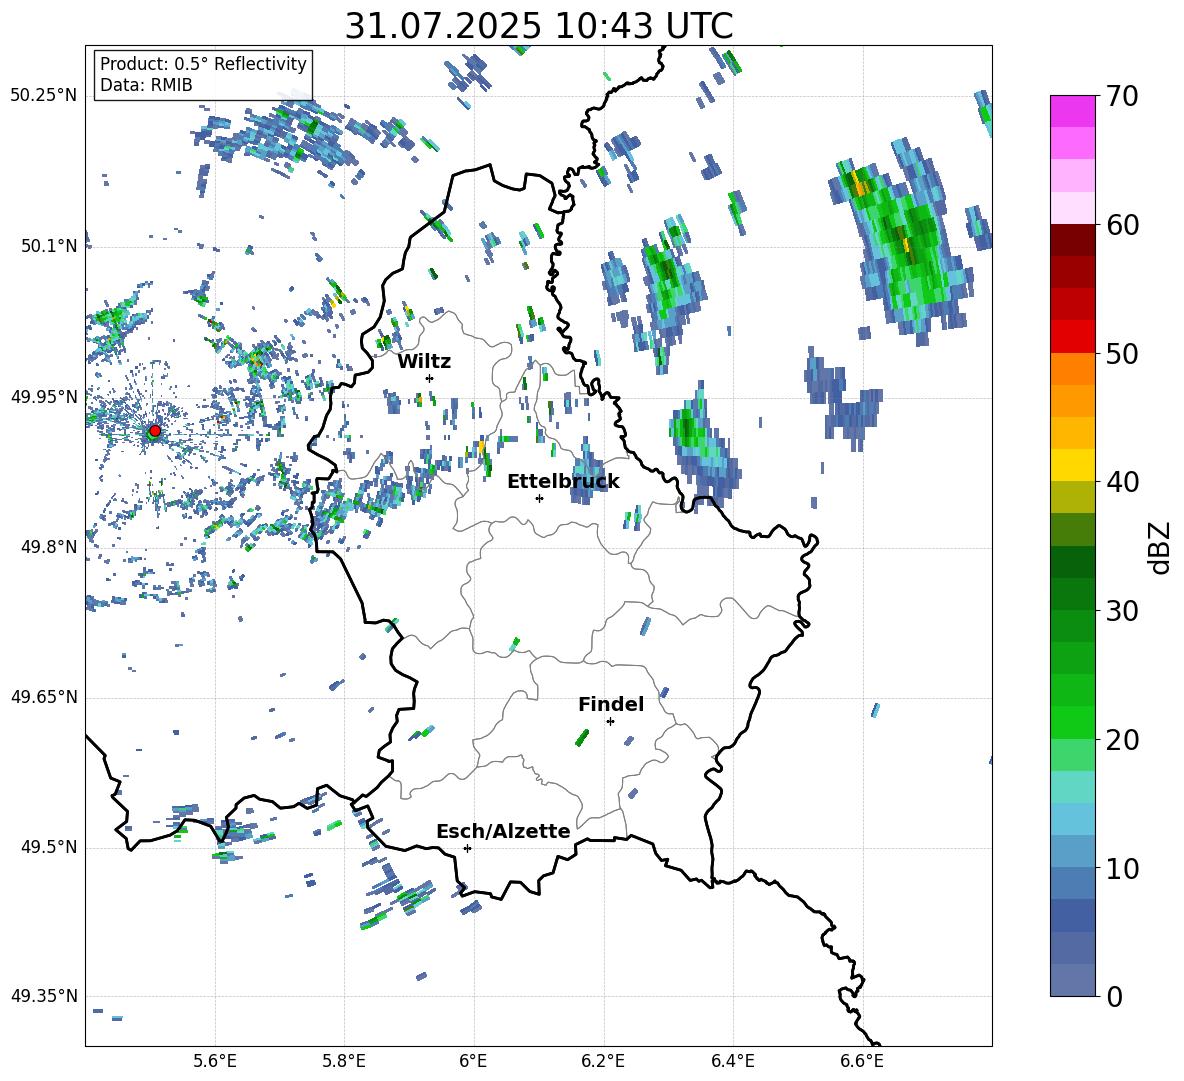Click the 6°E longitude label
The width and height of the screenshot is (1184, 1081).
(x=473, y=1061)
